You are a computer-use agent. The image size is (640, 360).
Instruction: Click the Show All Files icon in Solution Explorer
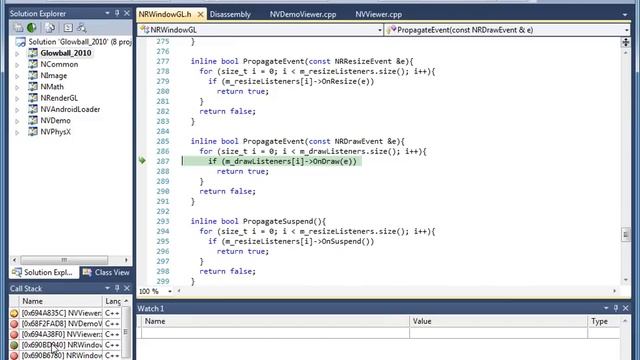50,28
